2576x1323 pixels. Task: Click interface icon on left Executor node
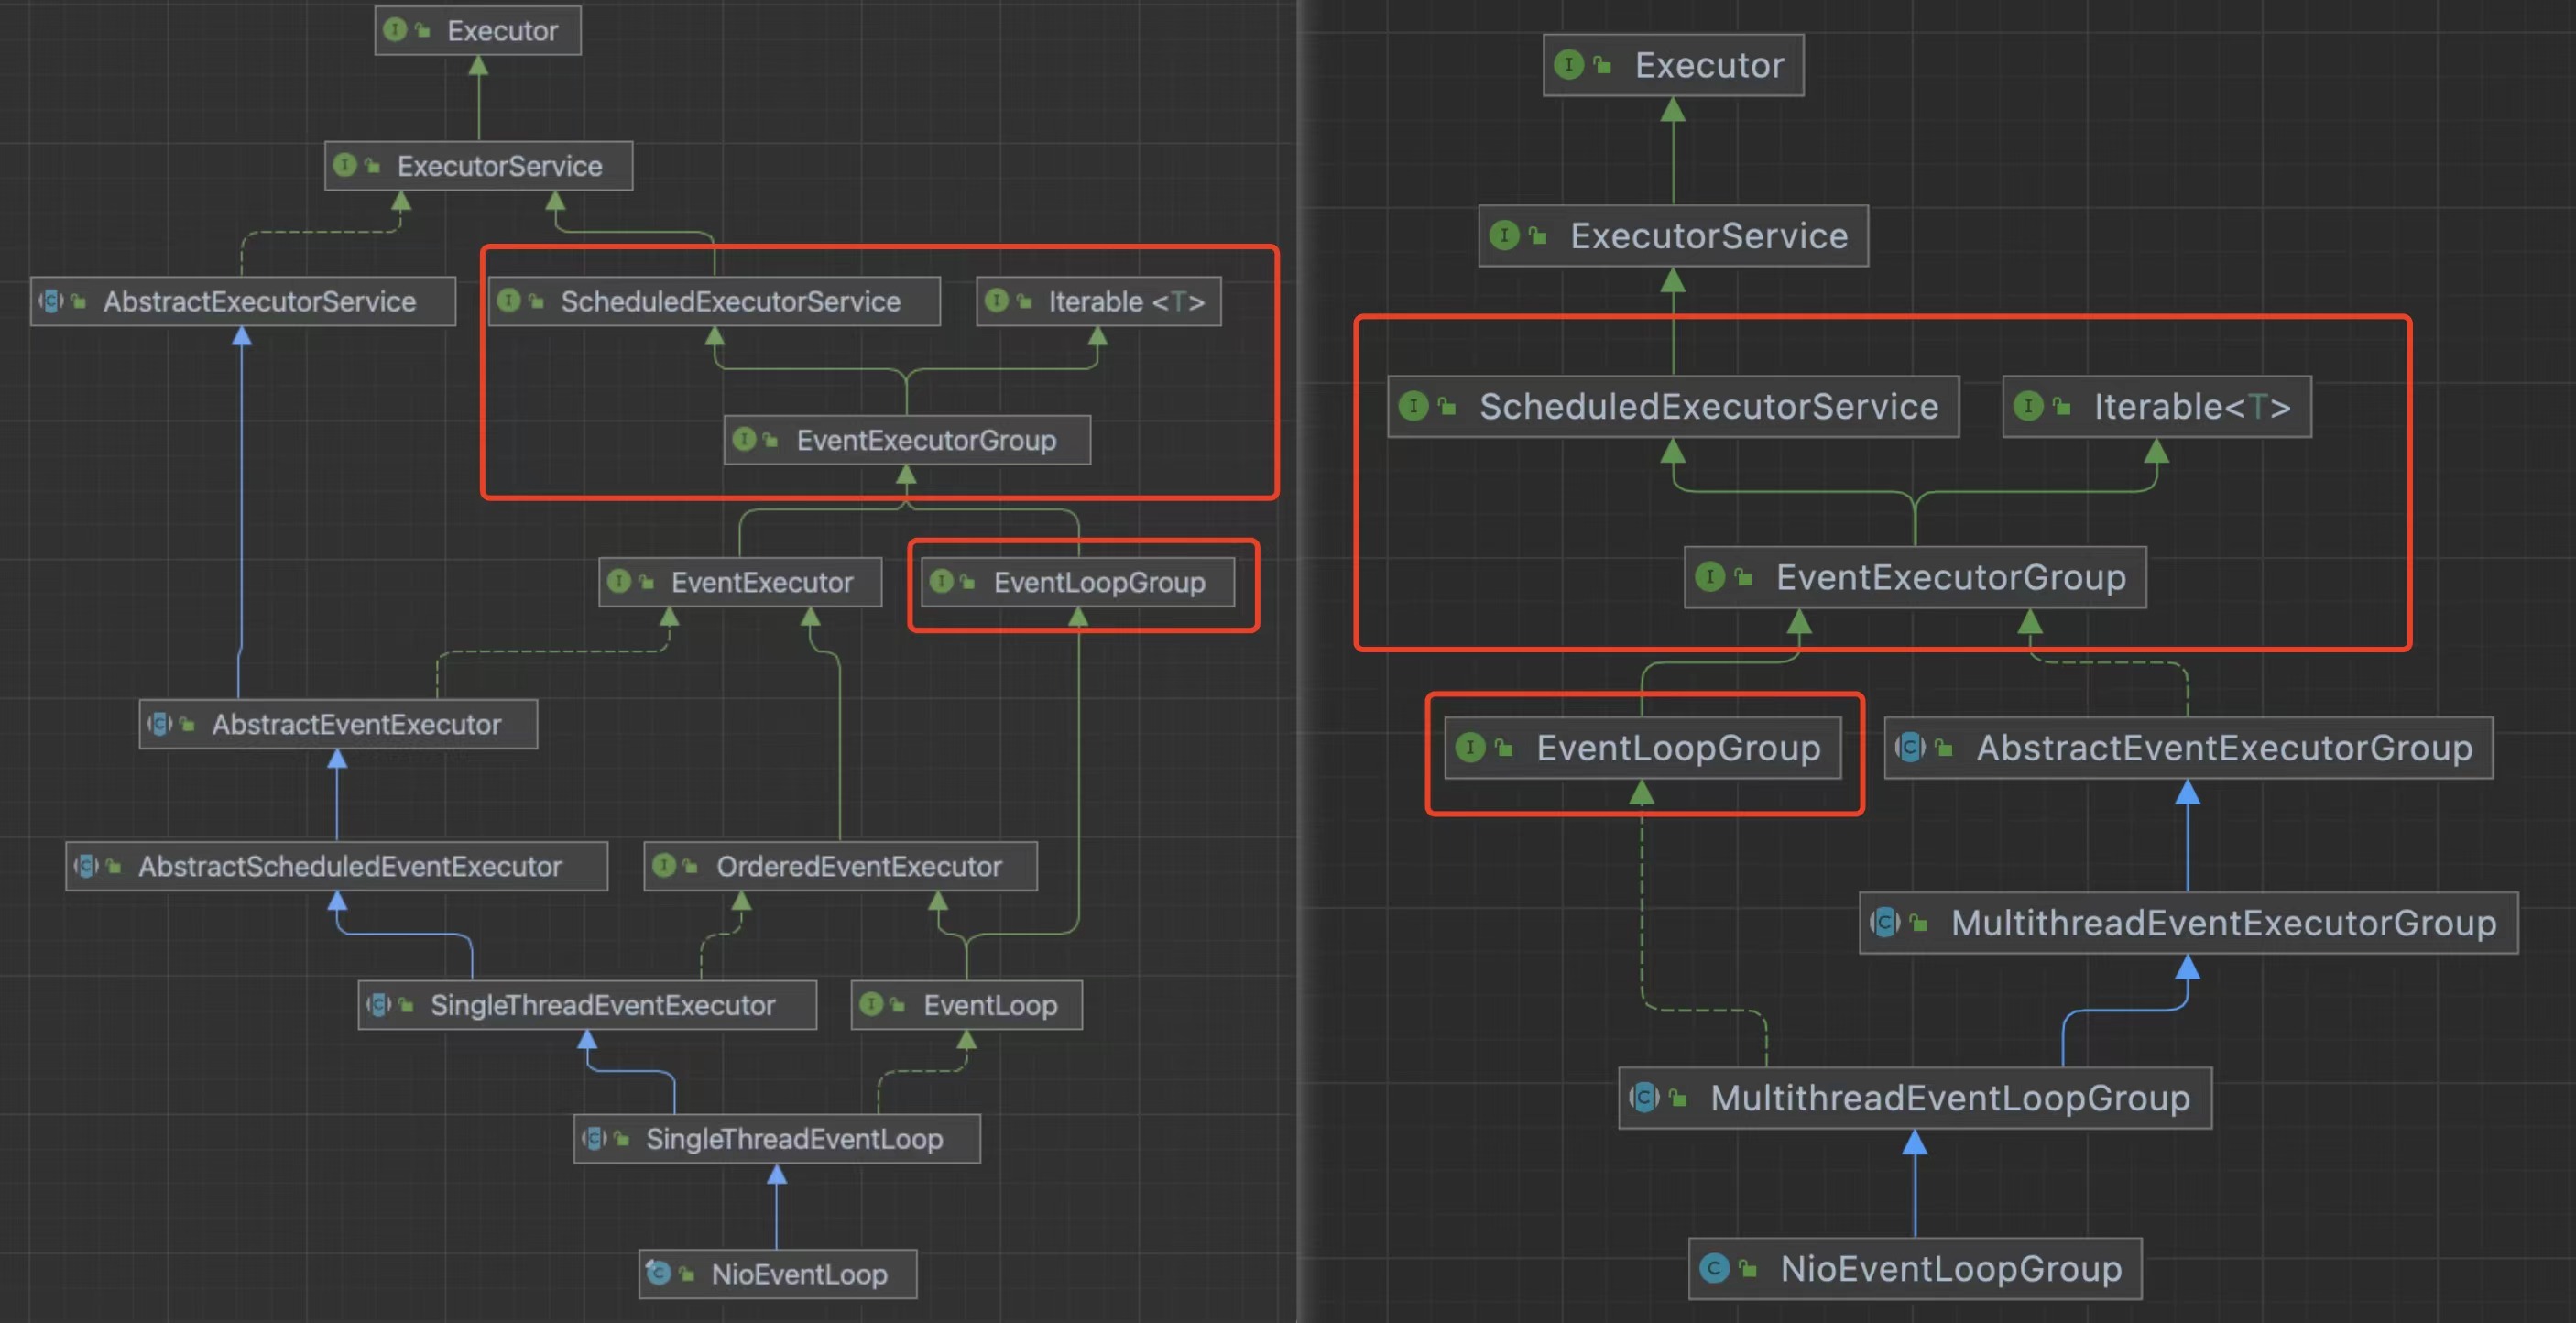(395, 30)
